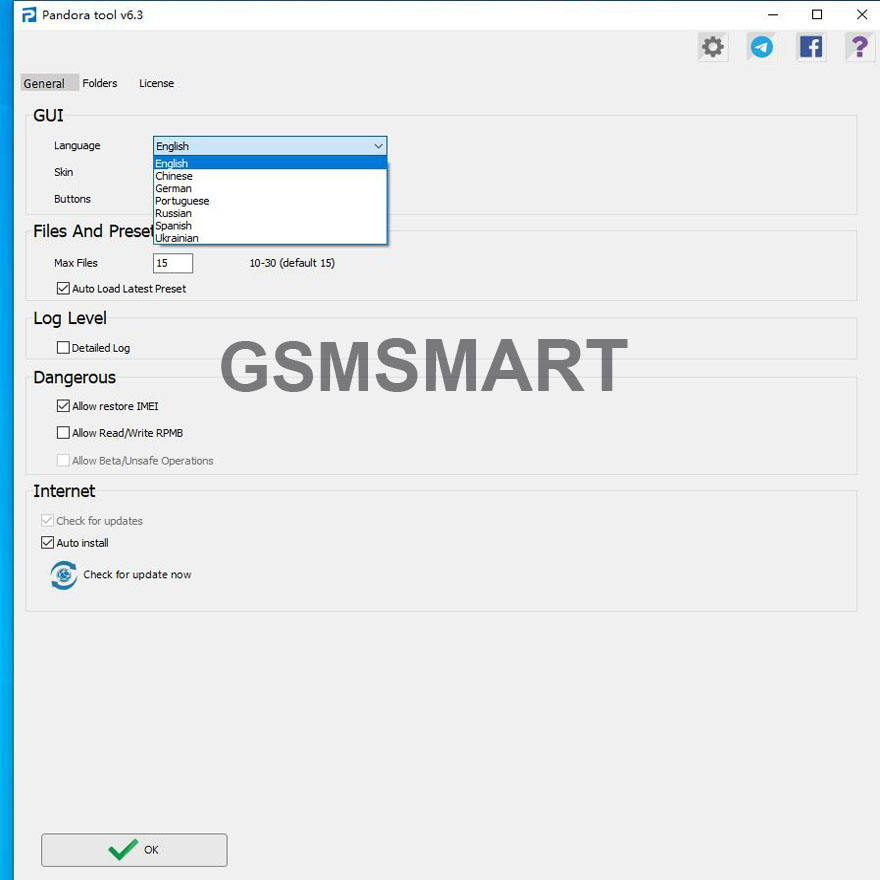880x880 pixels.
Task: Click Allow Beta/Unsafe Operations checkbox
Action: coord(63,460)
